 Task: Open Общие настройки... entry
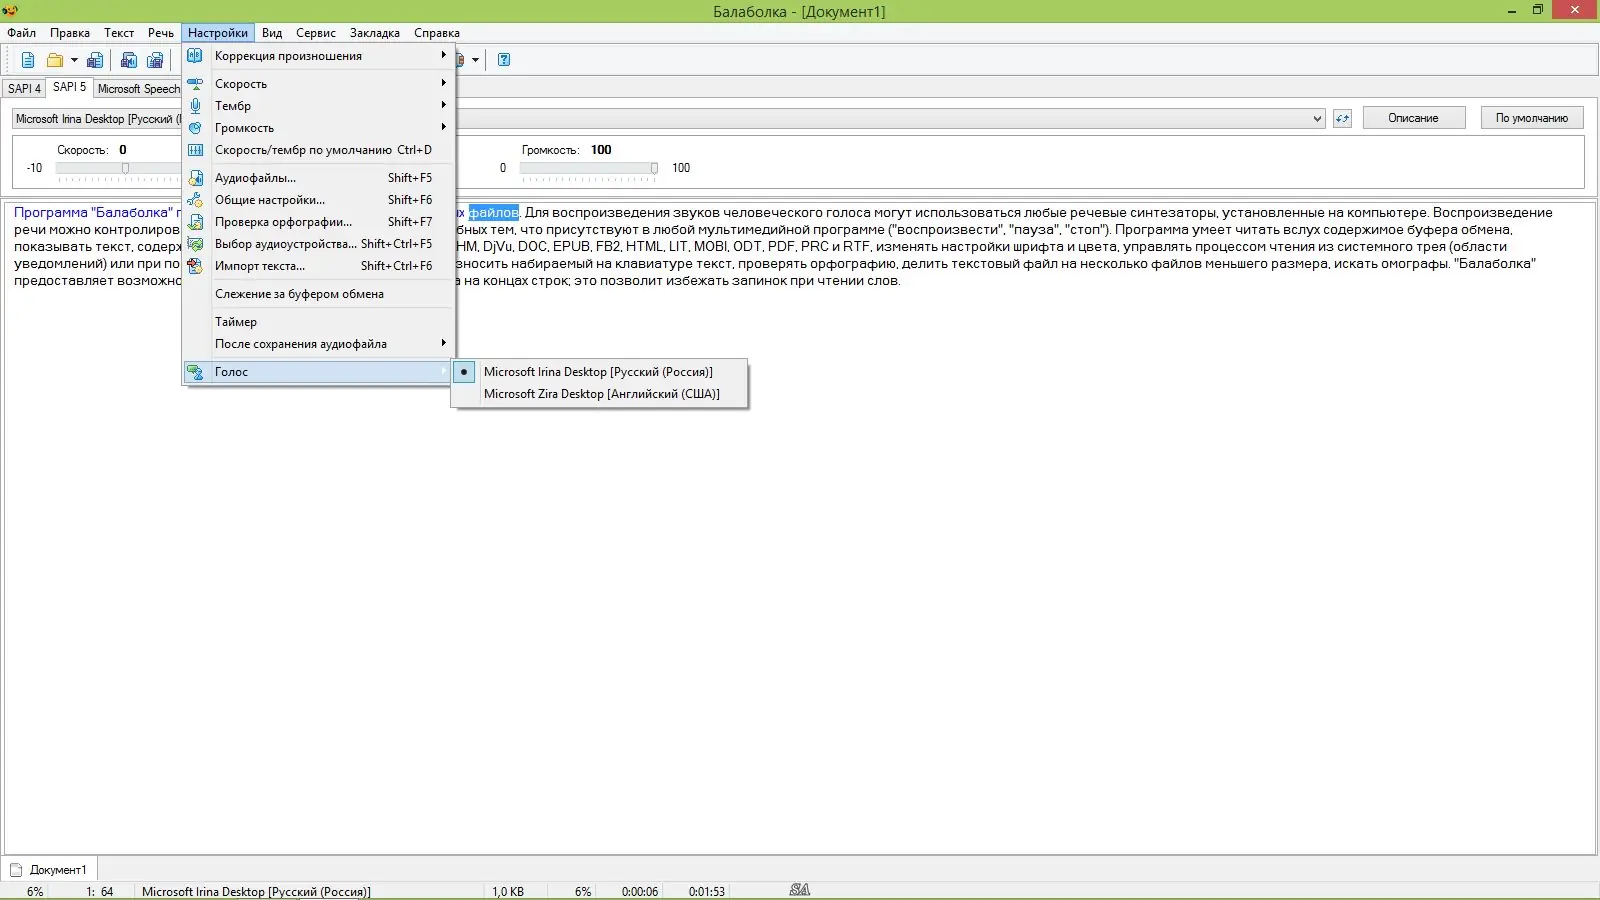point(318,200)
